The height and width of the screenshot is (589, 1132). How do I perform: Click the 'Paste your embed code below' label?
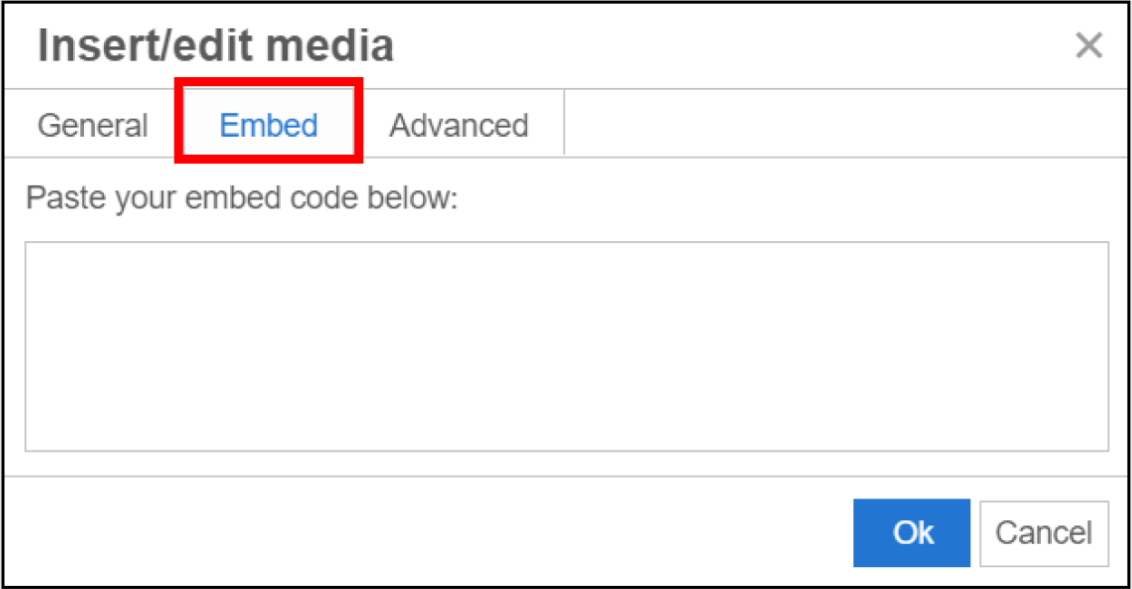point(241,198)
